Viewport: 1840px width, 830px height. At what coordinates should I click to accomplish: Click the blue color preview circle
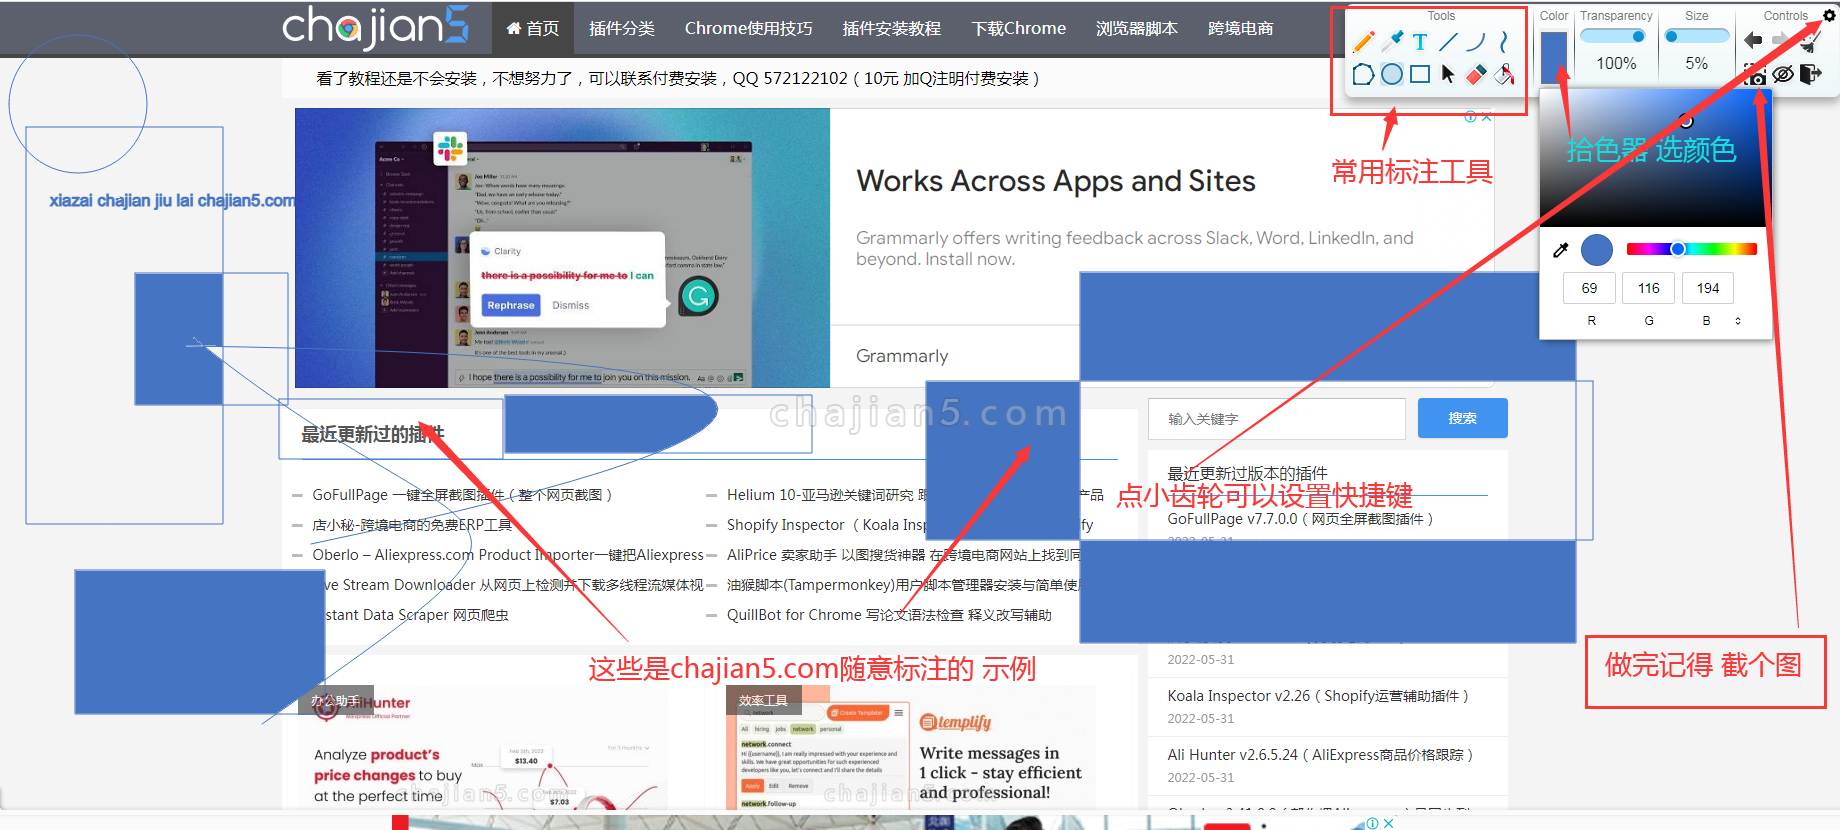pyautogui.click(x=1597, y=250)
